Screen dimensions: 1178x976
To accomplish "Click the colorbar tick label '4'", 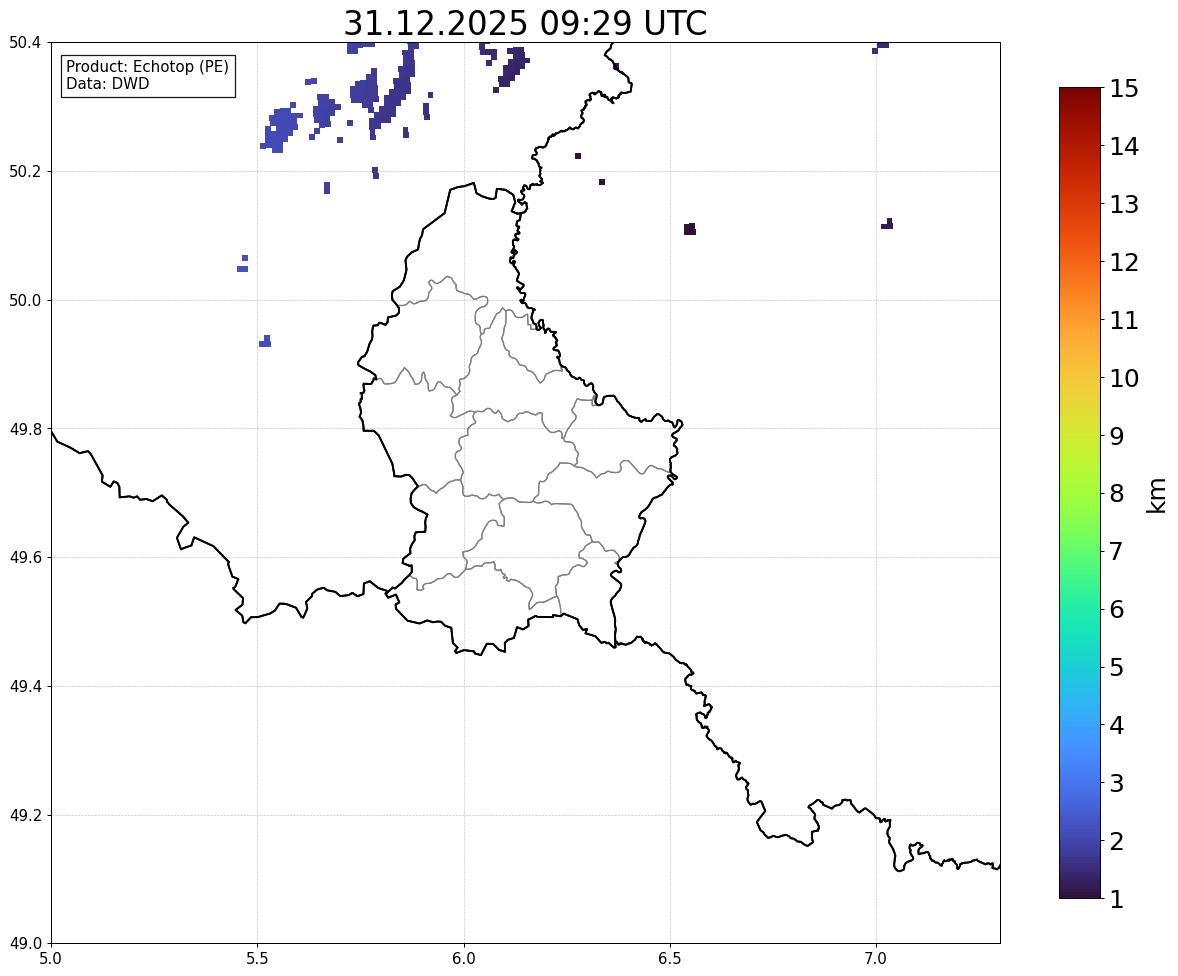I will coord(1116,725).
